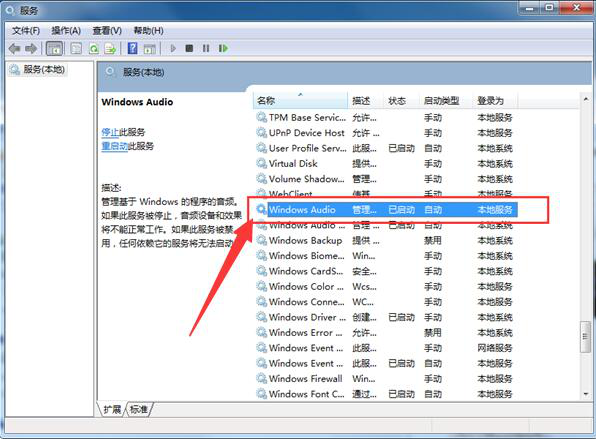The image size is (596, 439).
Task: Click the Windows Backup gear icon
Action: [262, 240]
